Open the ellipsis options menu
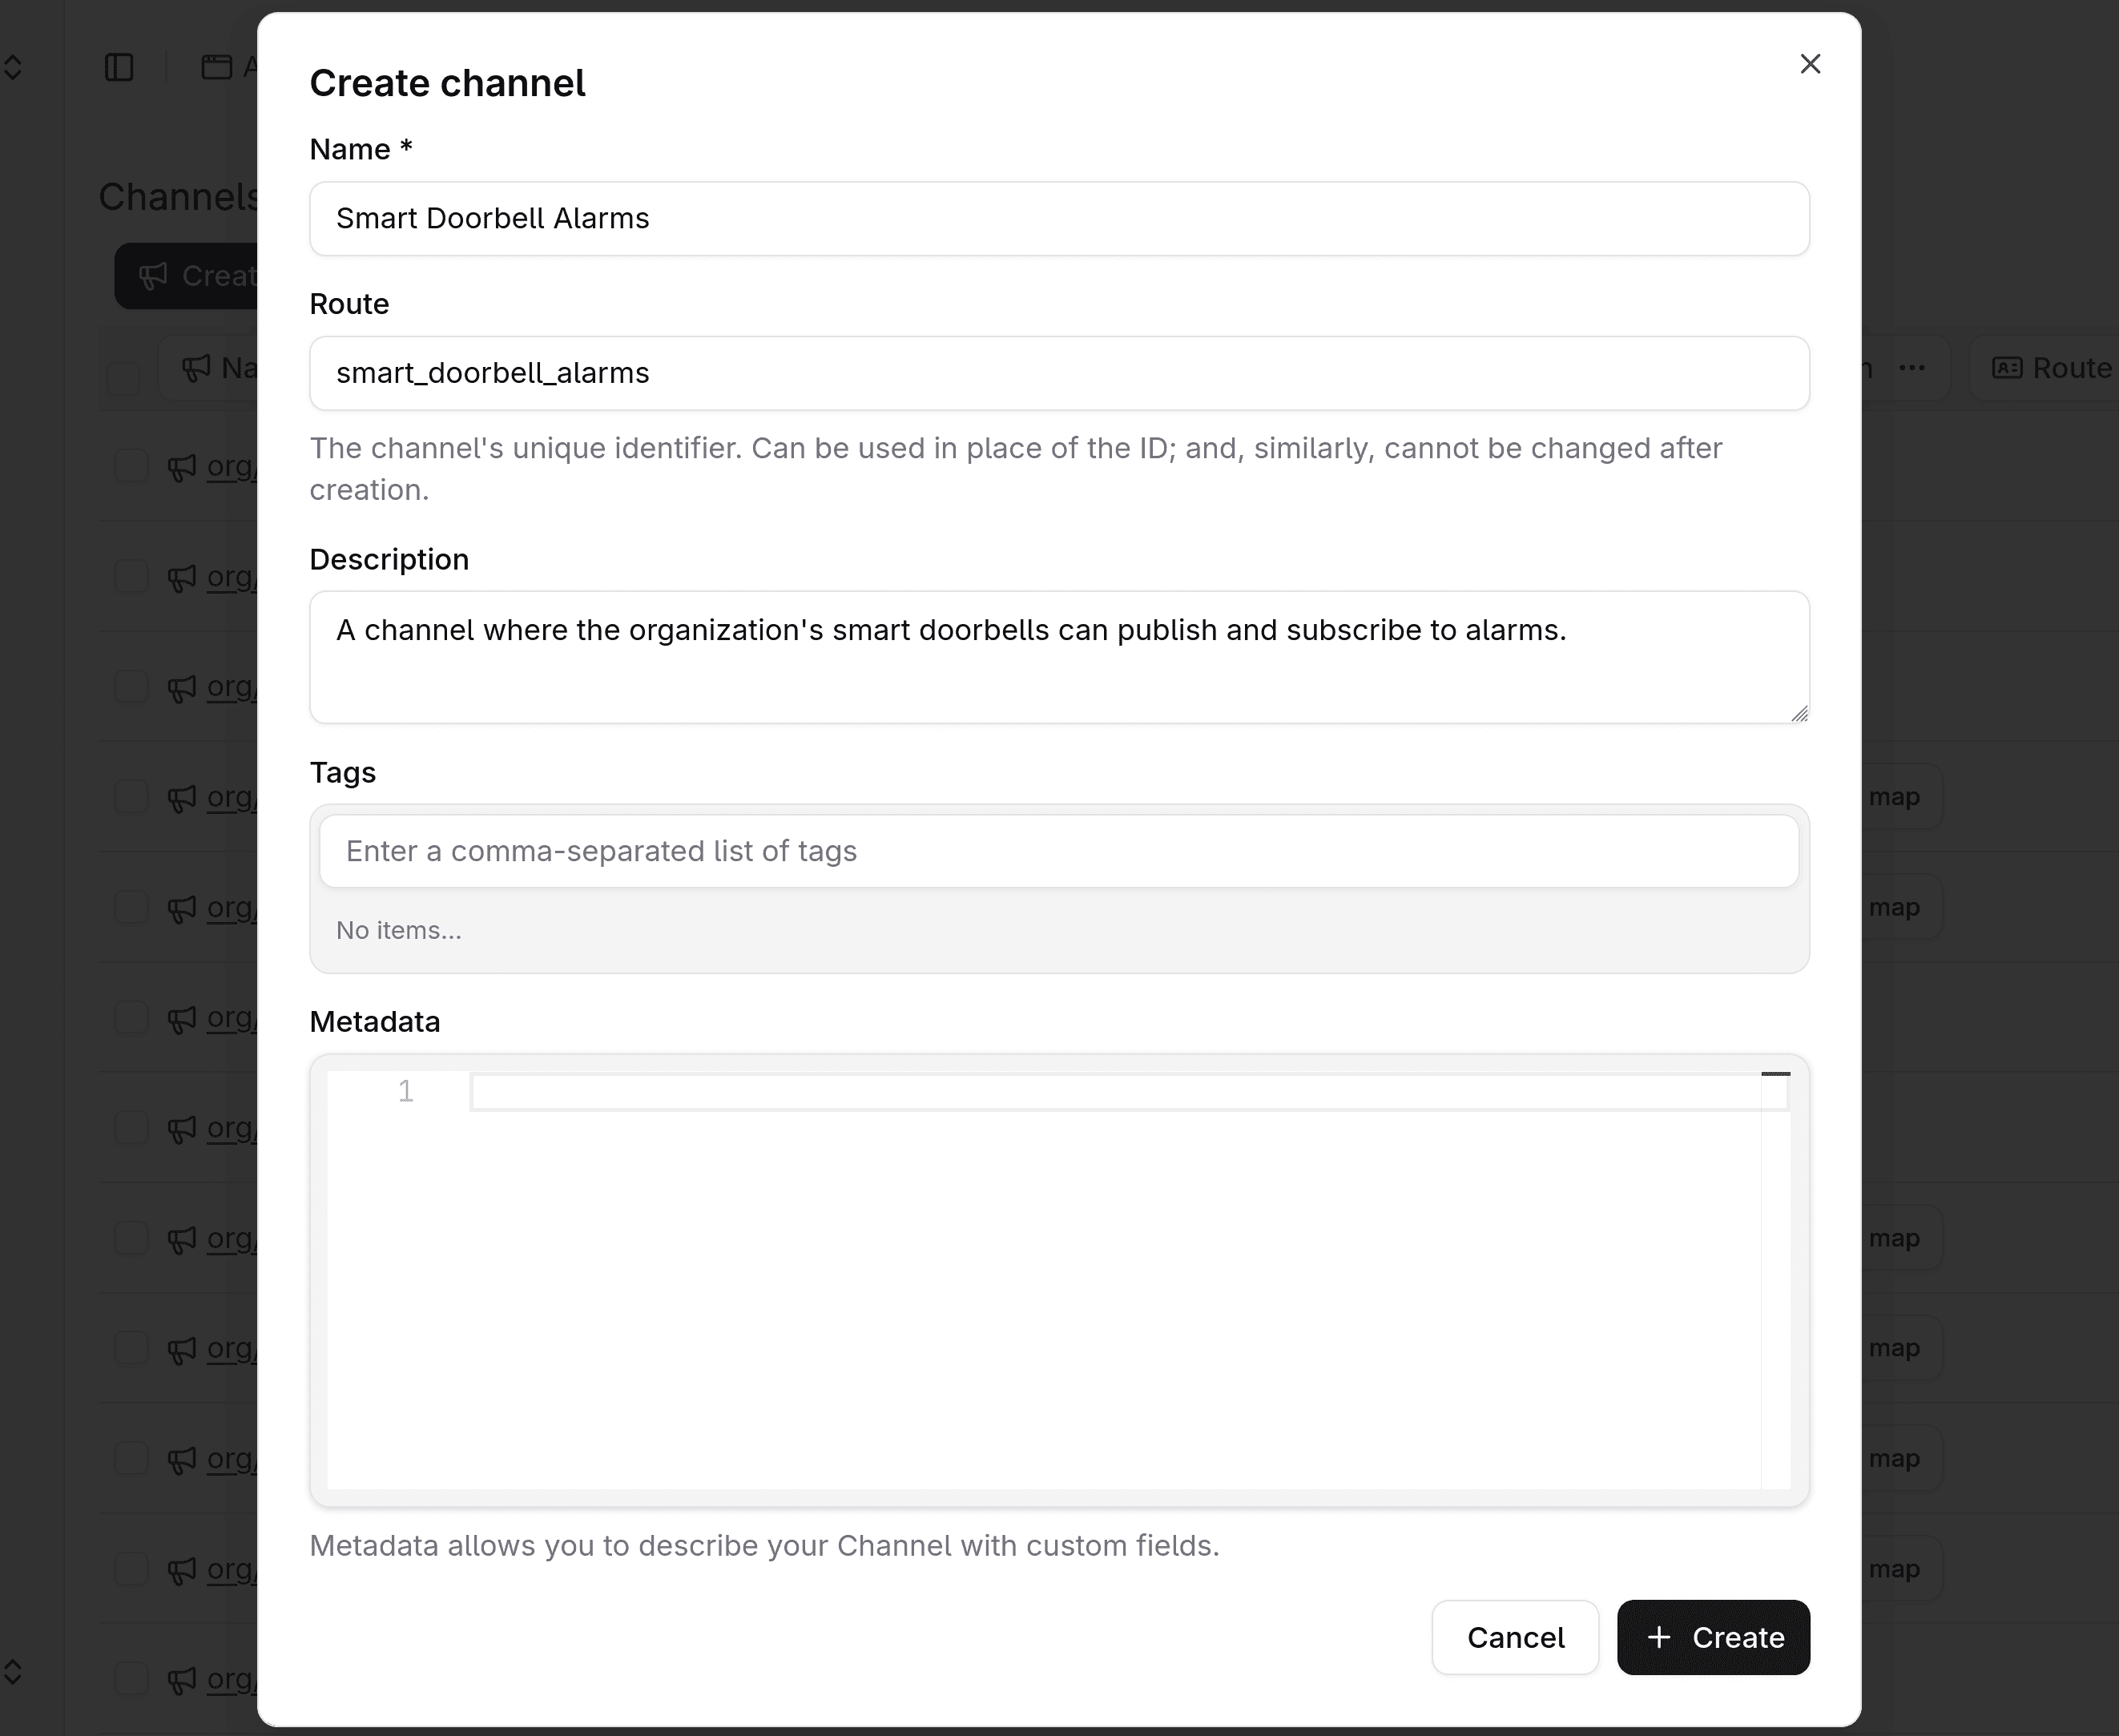The width and height of the screenshot is (2119, 1736). [x=1911, y=368]
